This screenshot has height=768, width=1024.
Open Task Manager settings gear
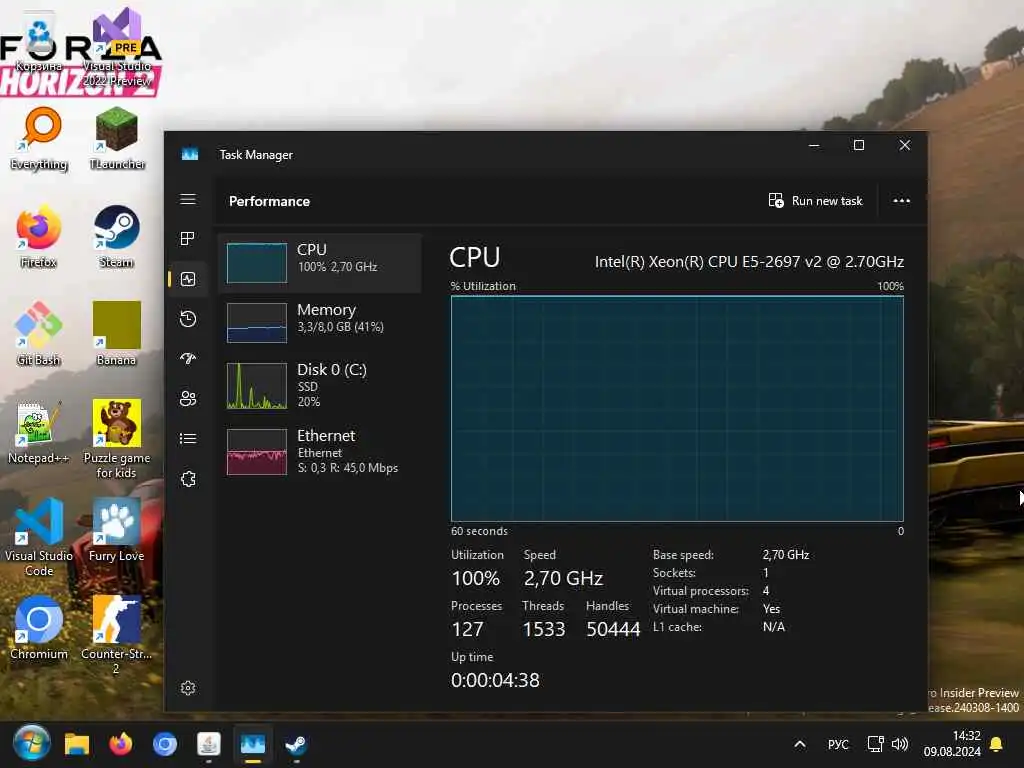[x=188, y=688]
